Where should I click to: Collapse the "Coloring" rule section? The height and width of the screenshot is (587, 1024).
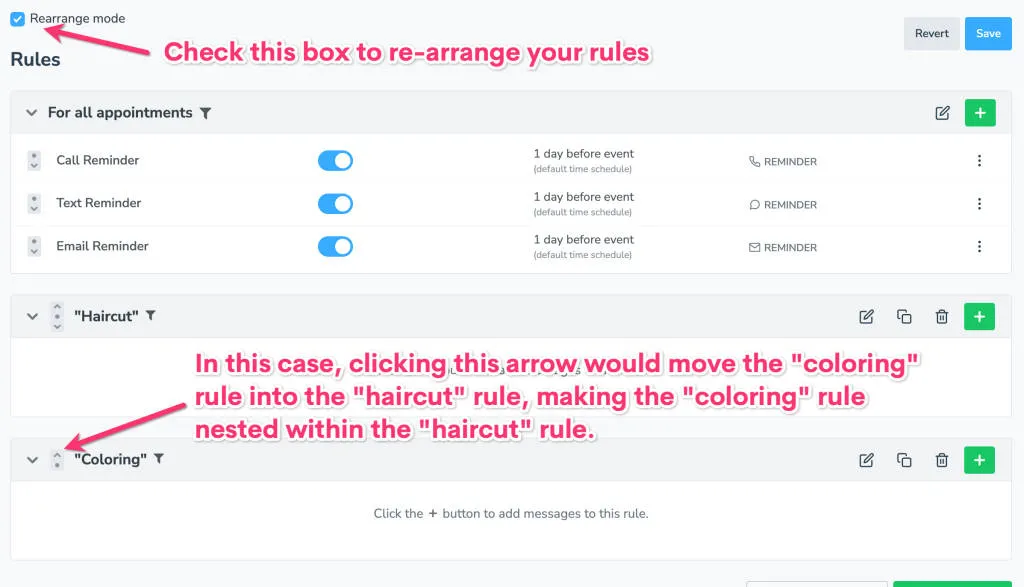(31, 459)
